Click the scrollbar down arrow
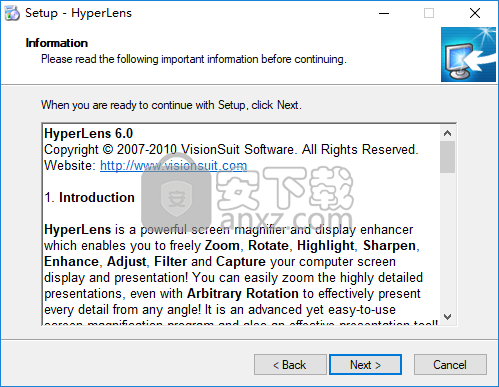Image resolution: width=499 pixels, height=387 pixels. [x=447, y=317]
